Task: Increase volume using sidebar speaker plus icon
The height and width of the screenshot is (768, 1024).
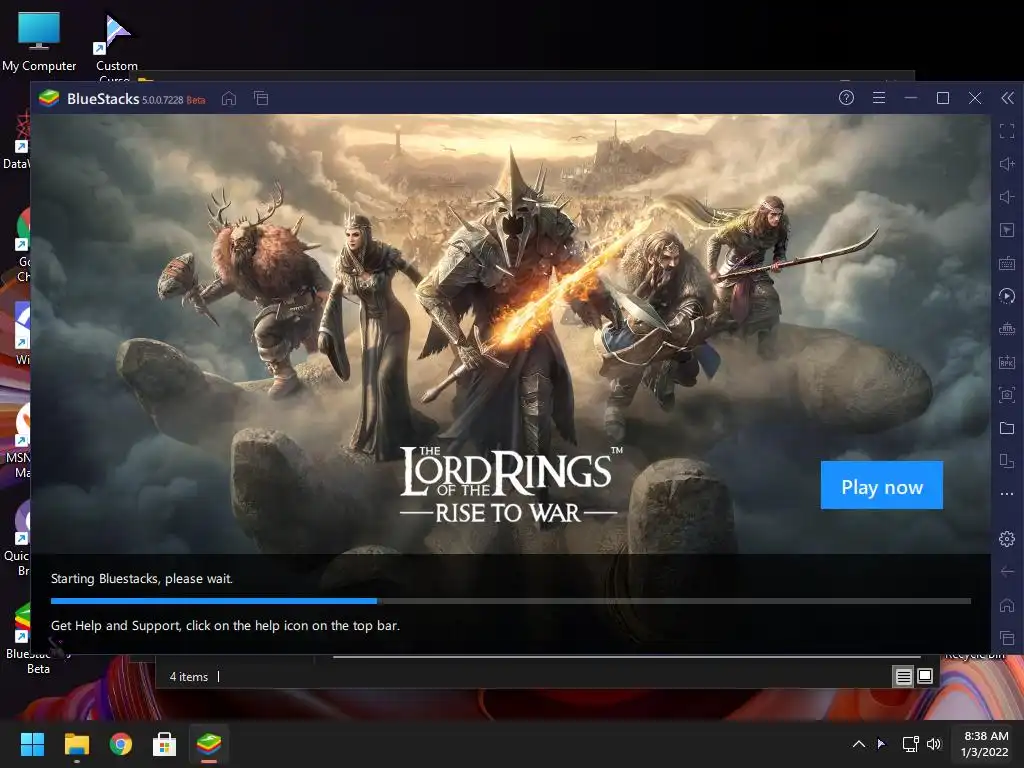Action: 1007,164
